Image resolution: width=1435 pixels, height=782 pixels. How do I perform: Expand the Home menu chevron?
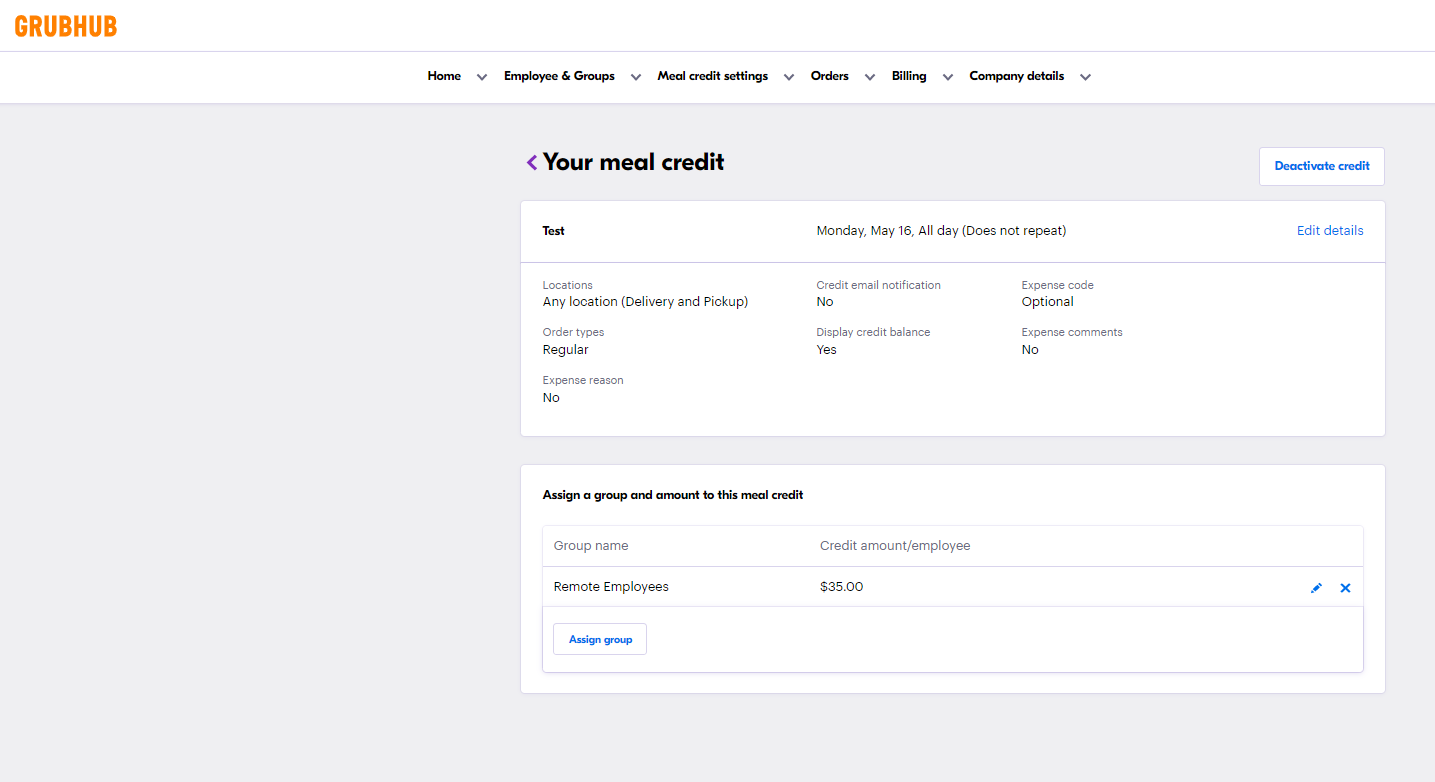click(x=482, y=77)
